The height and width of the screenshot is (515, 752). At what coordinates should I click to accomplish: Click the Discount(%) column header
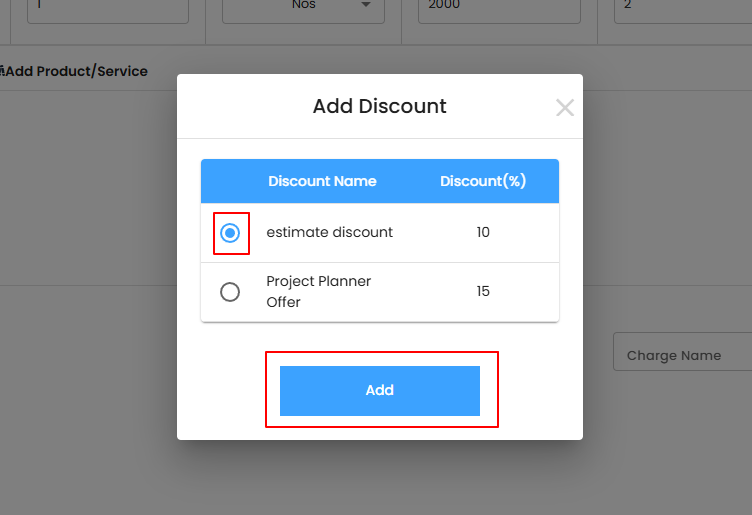(x=483, y=181)
